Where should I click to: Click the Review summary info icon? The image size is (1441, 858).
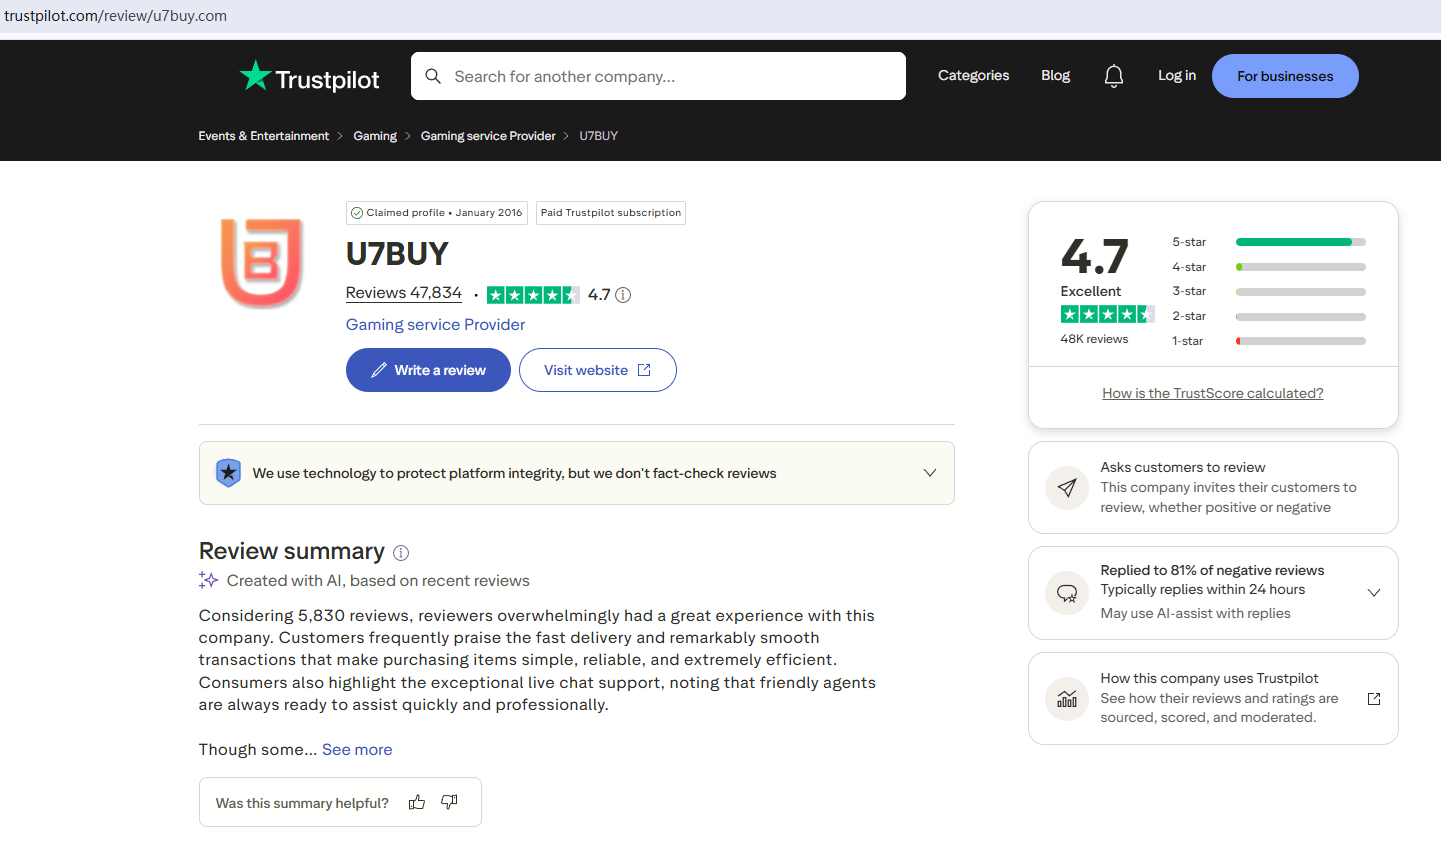click(x=401, y=553)
